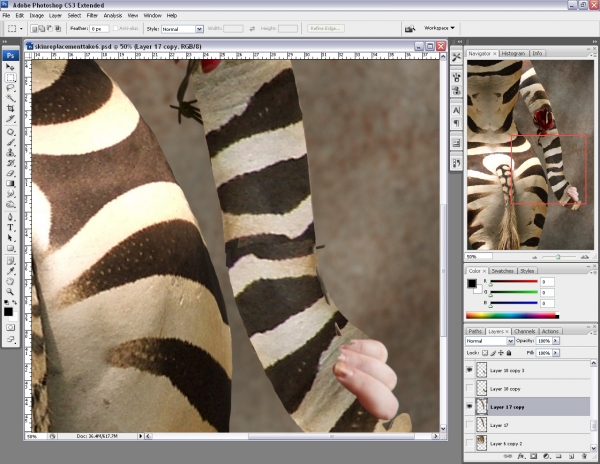Select the Notes tool
Viewport: 600px width, 464px height.
pyautogui.click(x=10, y=262)
